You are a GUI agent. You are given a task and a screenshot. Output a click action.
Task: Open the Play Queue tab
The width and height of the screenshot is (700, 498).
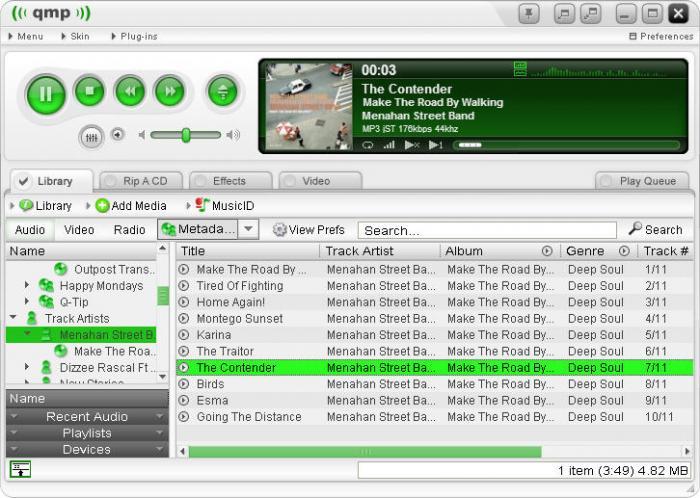[642, 181]
